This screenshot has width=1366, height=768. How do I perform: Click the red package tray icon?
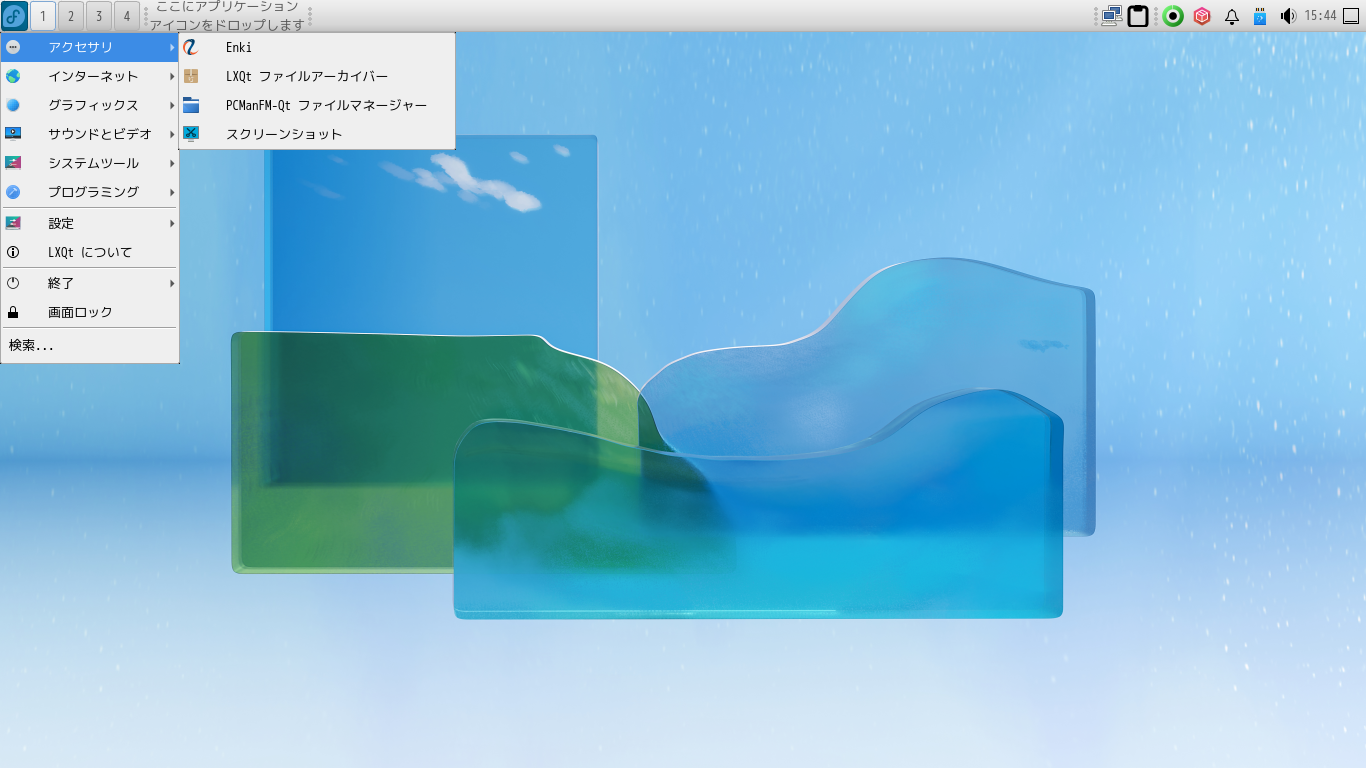point(1202,16)
